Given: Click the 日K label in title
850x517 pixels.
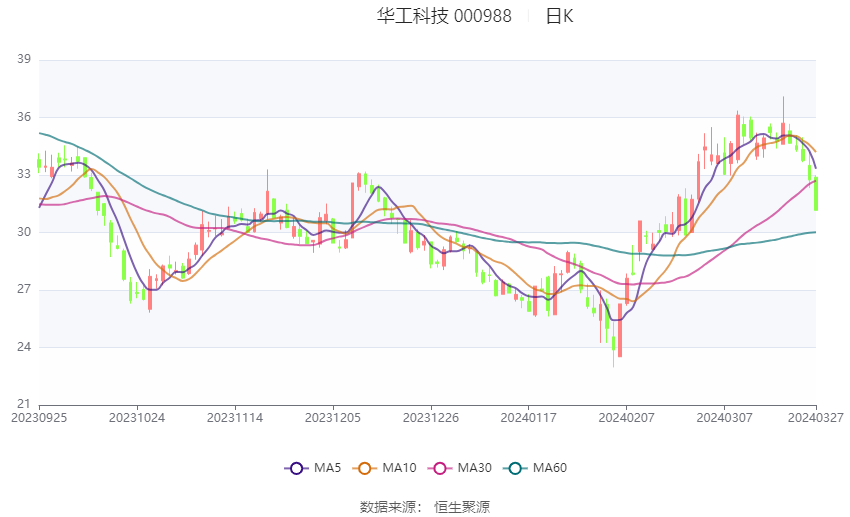Looking at the screenshot, I should 559,16.
